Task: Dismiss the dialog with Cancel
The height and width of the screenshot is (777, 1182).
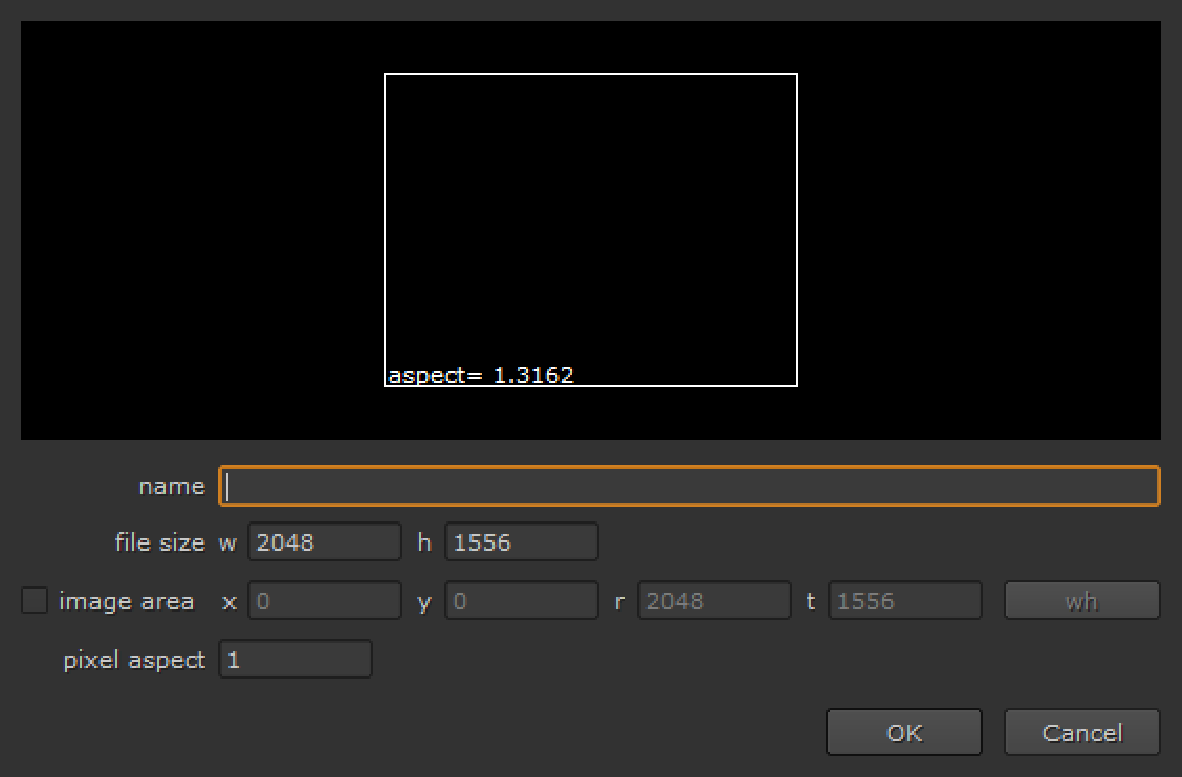Action: pyautogui.click(x=1082, y=733)
